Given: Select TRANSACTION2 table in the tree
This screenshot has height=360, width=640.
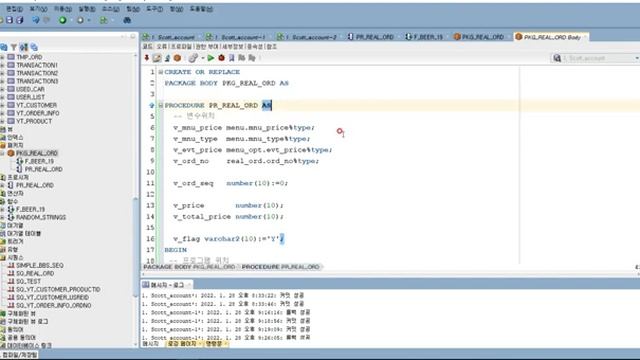Looking at the screenshot, I should pyautogui.click(x=37, y=73).
